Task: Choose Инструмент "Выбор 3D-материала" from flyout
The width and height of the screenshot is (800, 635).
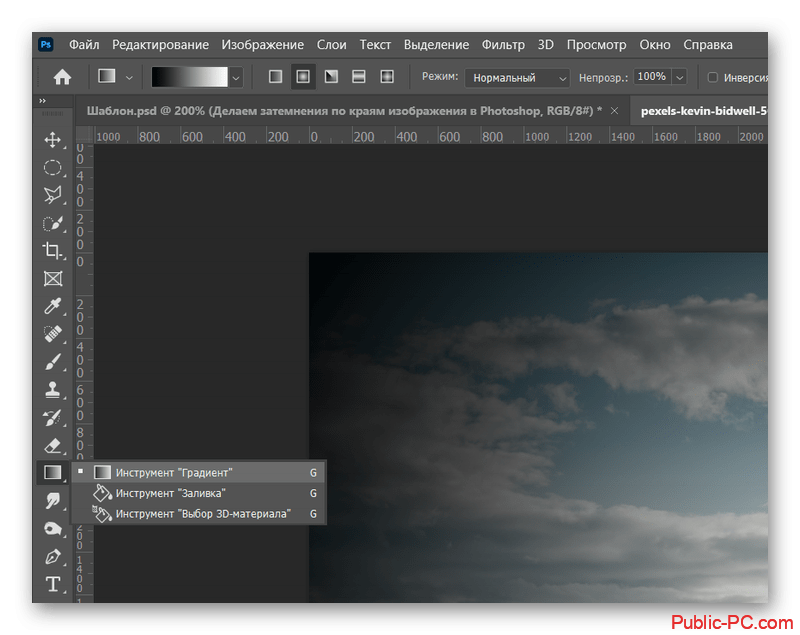Action: click(202, 514)
